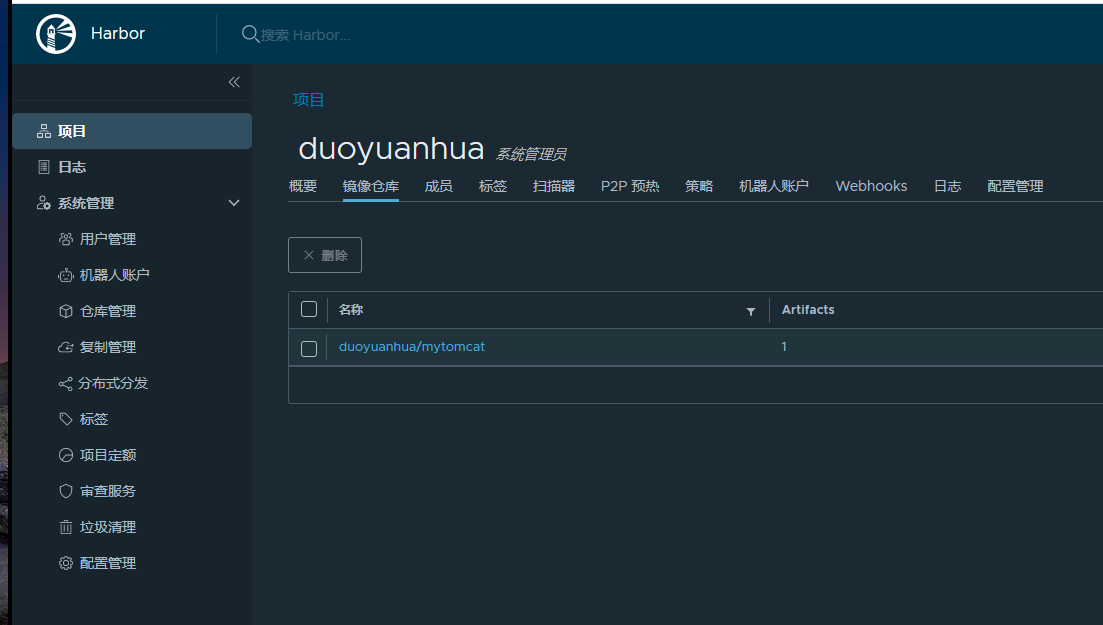
Task: Click the sidebar 机器人账户 robot icon
Action: 65,275
